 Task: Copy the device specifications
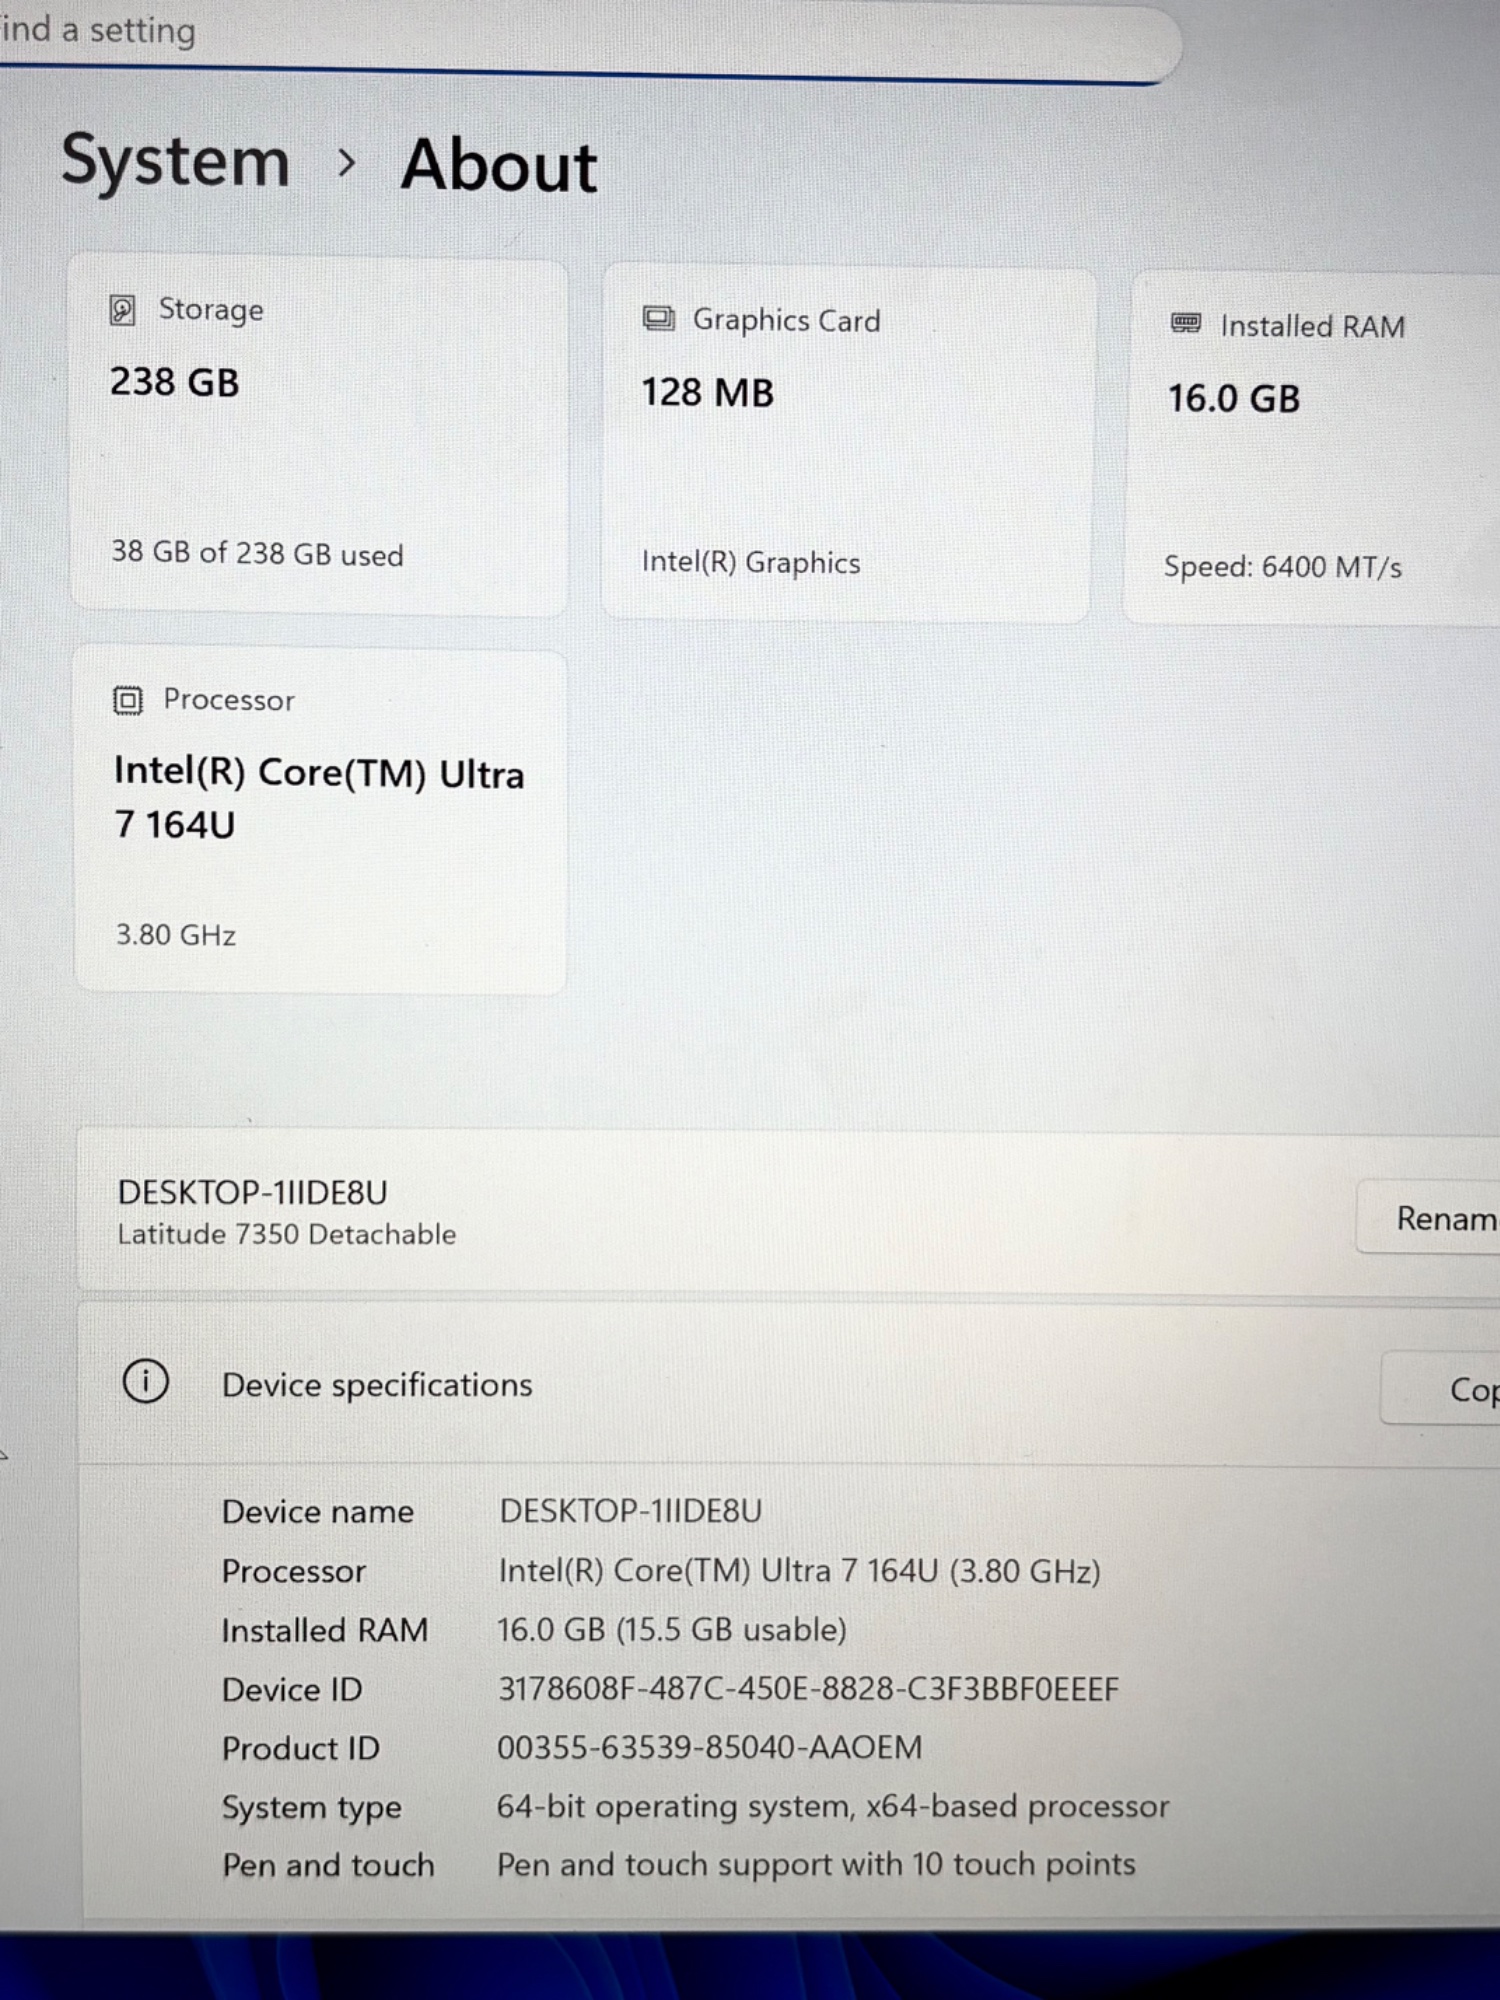1445,1389
